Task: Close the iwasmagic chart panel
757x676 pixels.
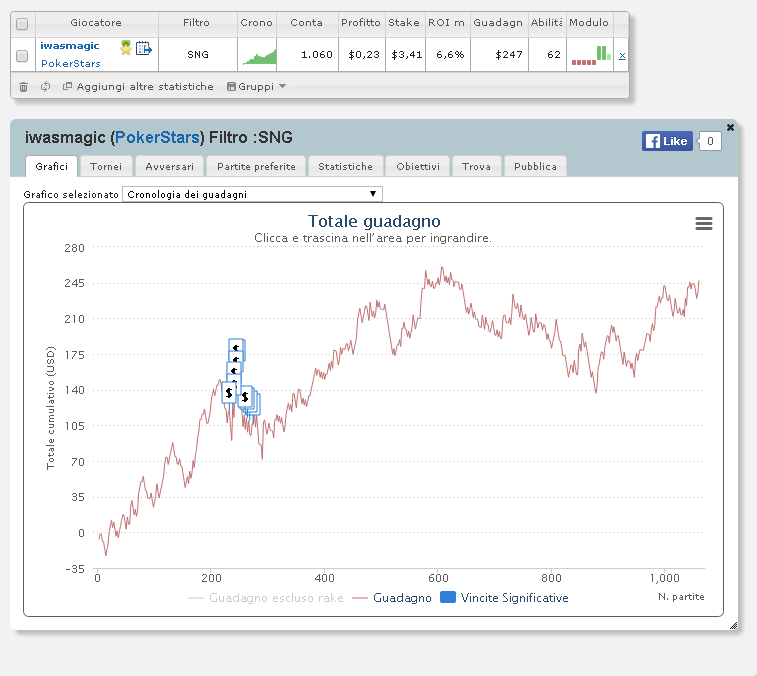Action: pos(730,127)
